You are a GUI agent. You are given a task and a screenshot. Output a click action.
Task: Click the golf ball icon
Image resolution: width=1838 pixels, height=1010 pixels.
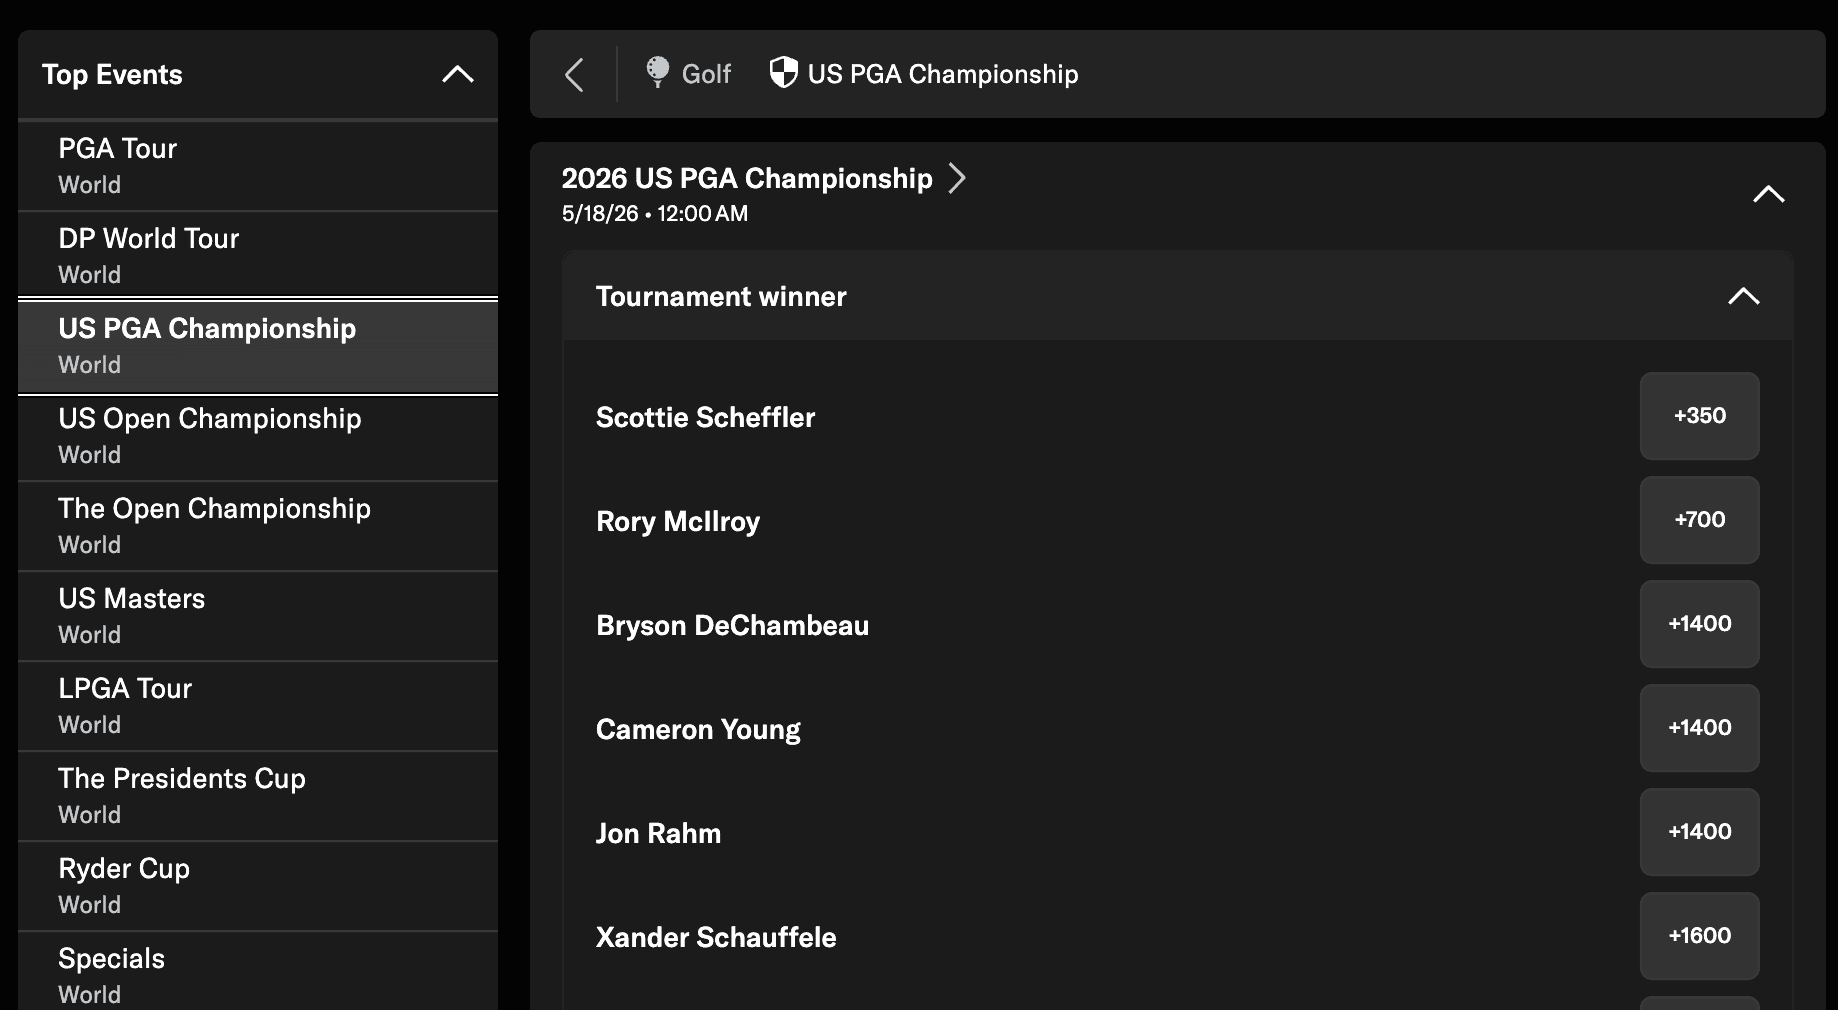pos(657,73)
